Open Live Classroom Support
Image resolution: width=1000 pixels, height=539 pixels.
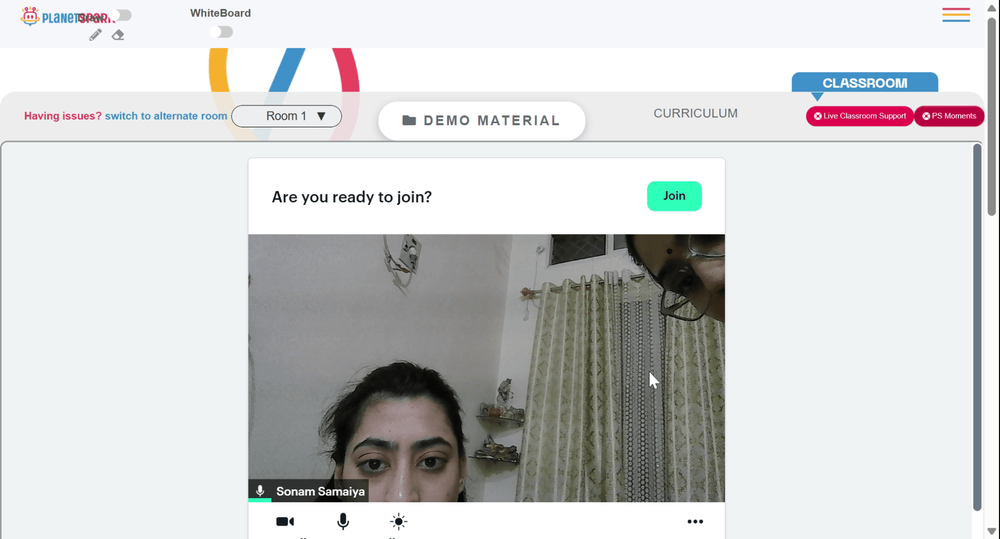tap(860, 116)
